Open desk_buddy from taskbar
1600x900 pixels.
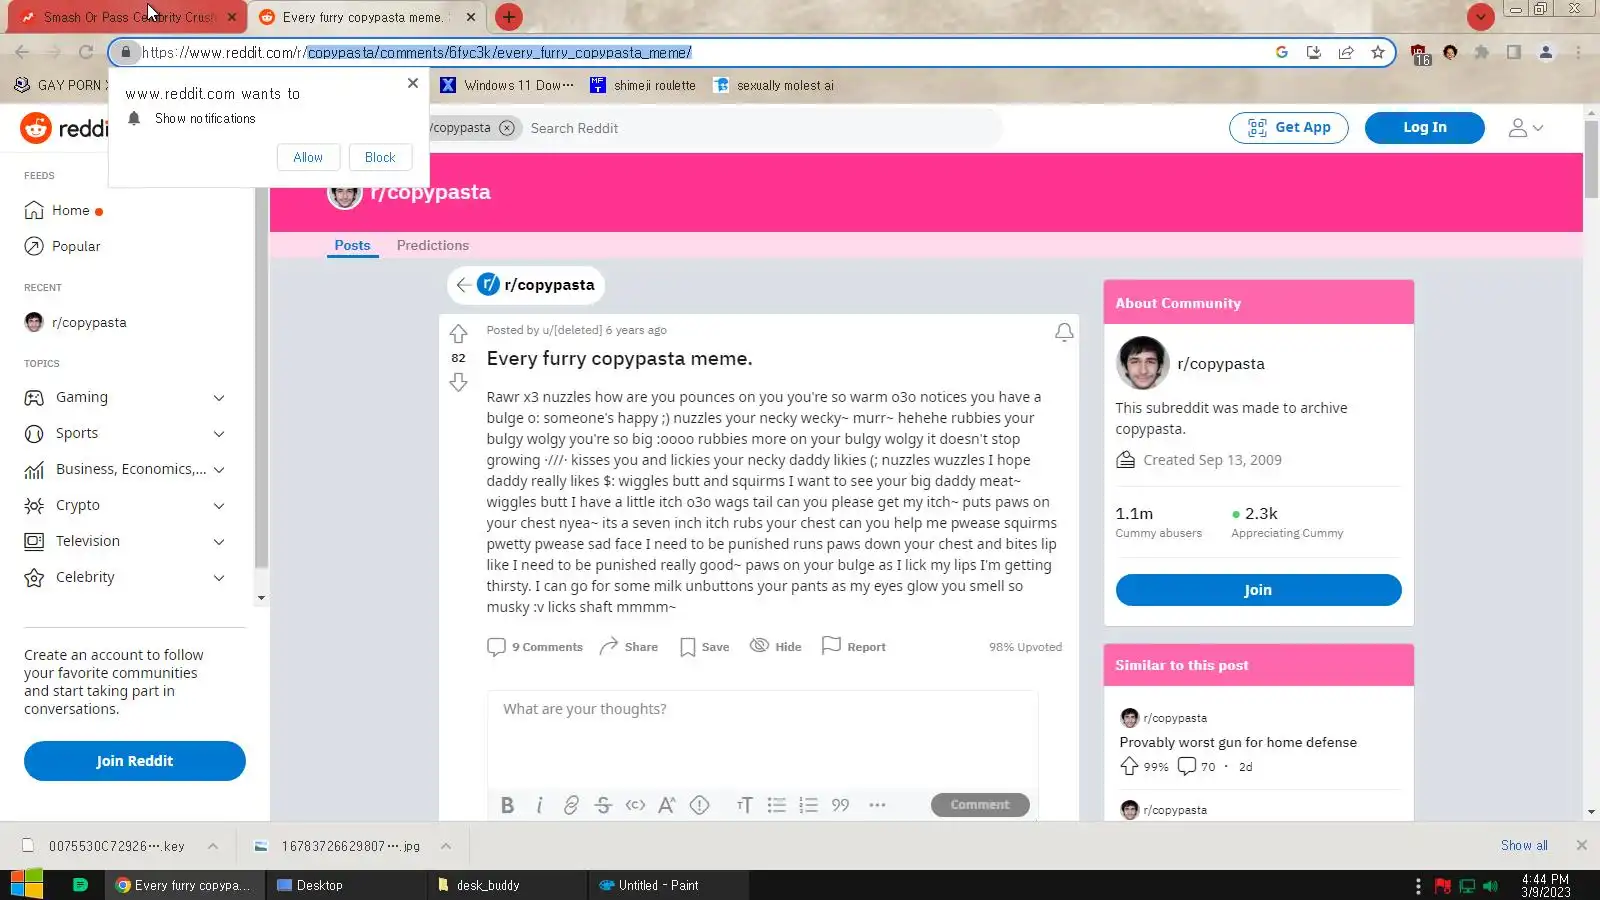(509, 885)
